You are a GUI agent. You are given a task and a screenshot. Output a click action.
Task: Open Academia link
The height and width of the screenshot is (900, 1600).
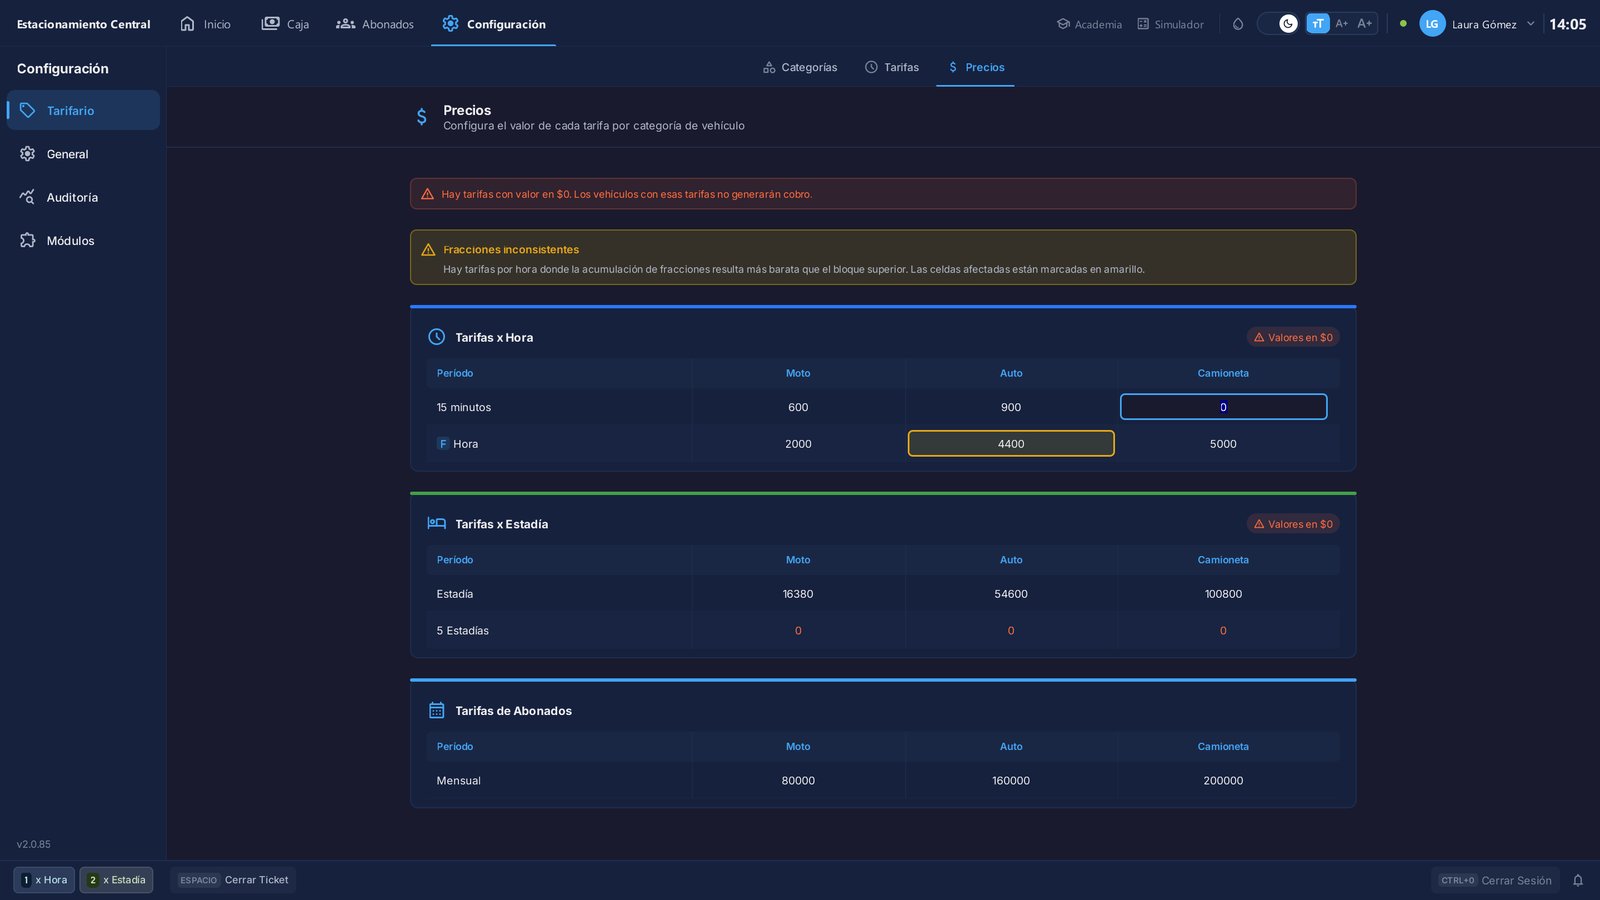[x=1089, y=24]
